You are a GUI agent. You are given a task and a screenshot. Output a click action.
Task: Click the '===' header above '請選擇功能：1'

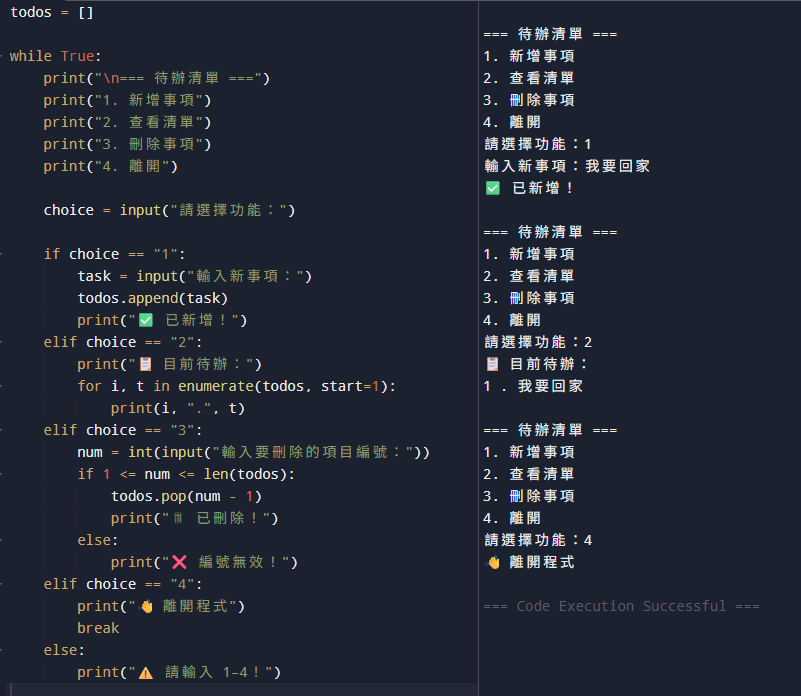550,34
